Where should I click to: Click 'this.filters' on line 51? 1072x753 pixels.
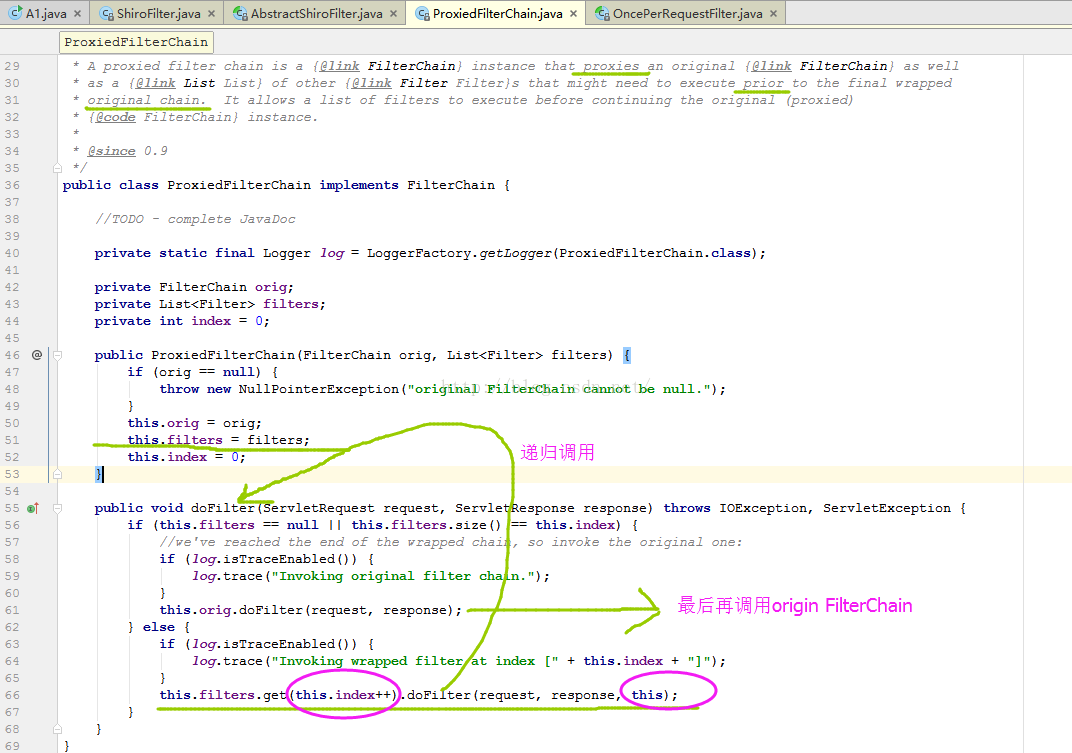pyautogui.click(x=175, y=440)
